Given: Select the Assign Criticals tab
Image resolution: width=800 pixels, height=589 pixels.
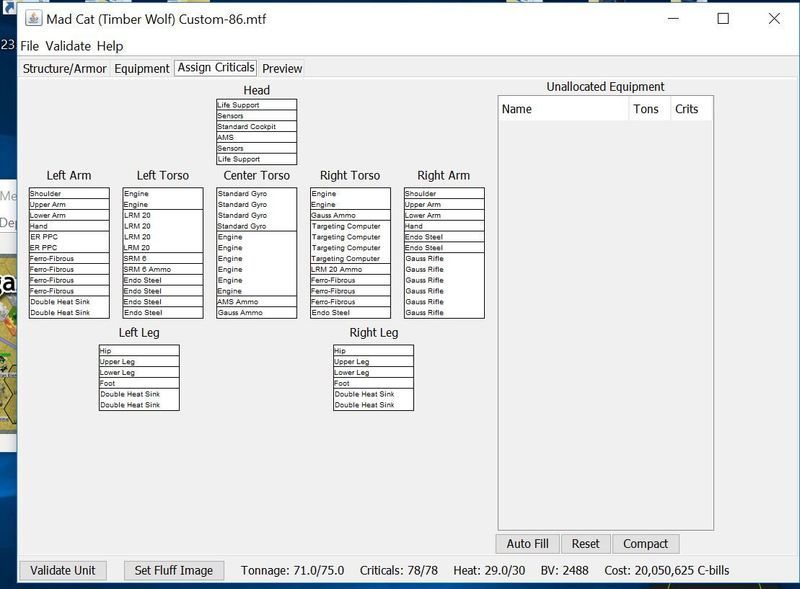Looking at the screenshot, I should (x=216, y=68).
